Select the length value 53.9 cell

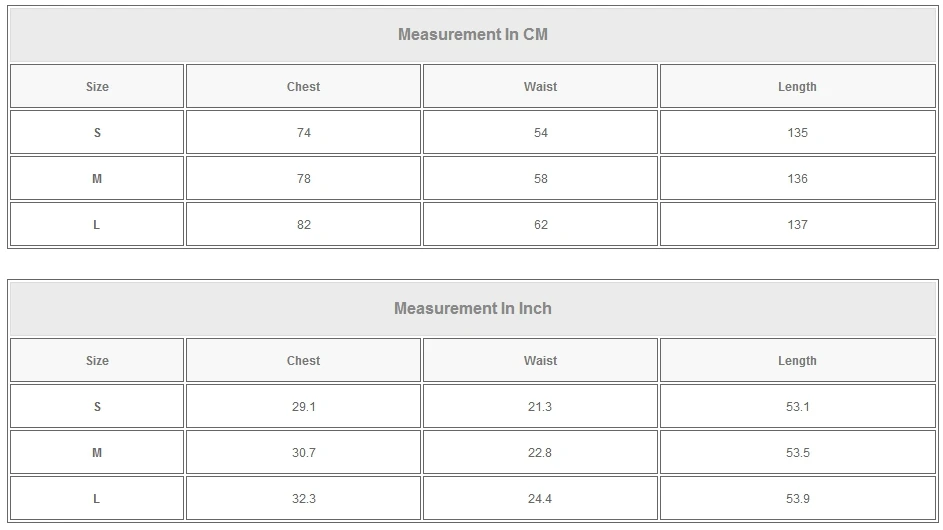[797, 499]
